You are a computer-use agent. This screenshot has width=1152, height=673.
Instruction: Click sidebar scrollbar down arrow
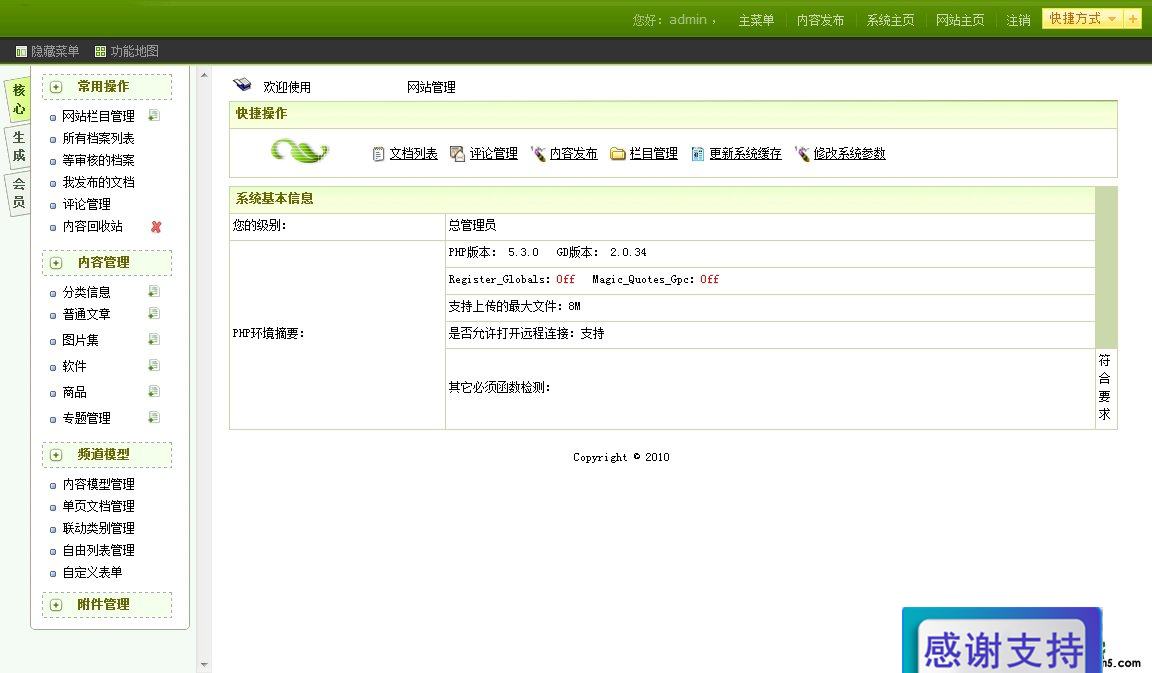click(x=204, y=664)
